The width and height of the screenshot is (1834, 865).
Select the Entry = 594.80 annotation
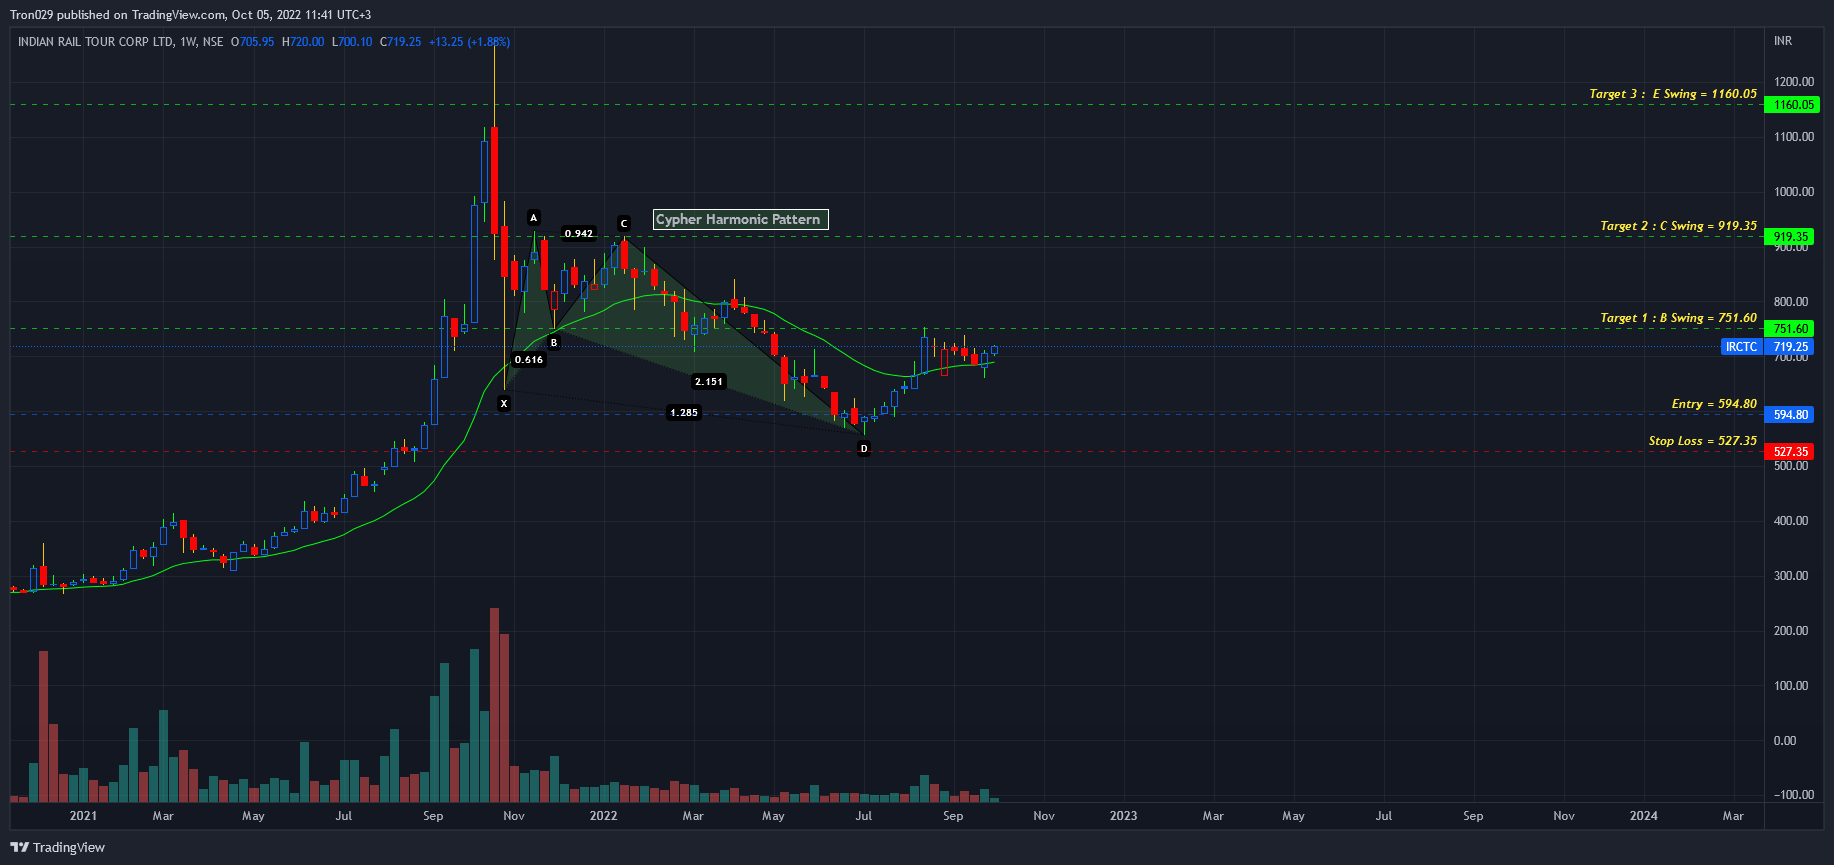pos(1714,404)
